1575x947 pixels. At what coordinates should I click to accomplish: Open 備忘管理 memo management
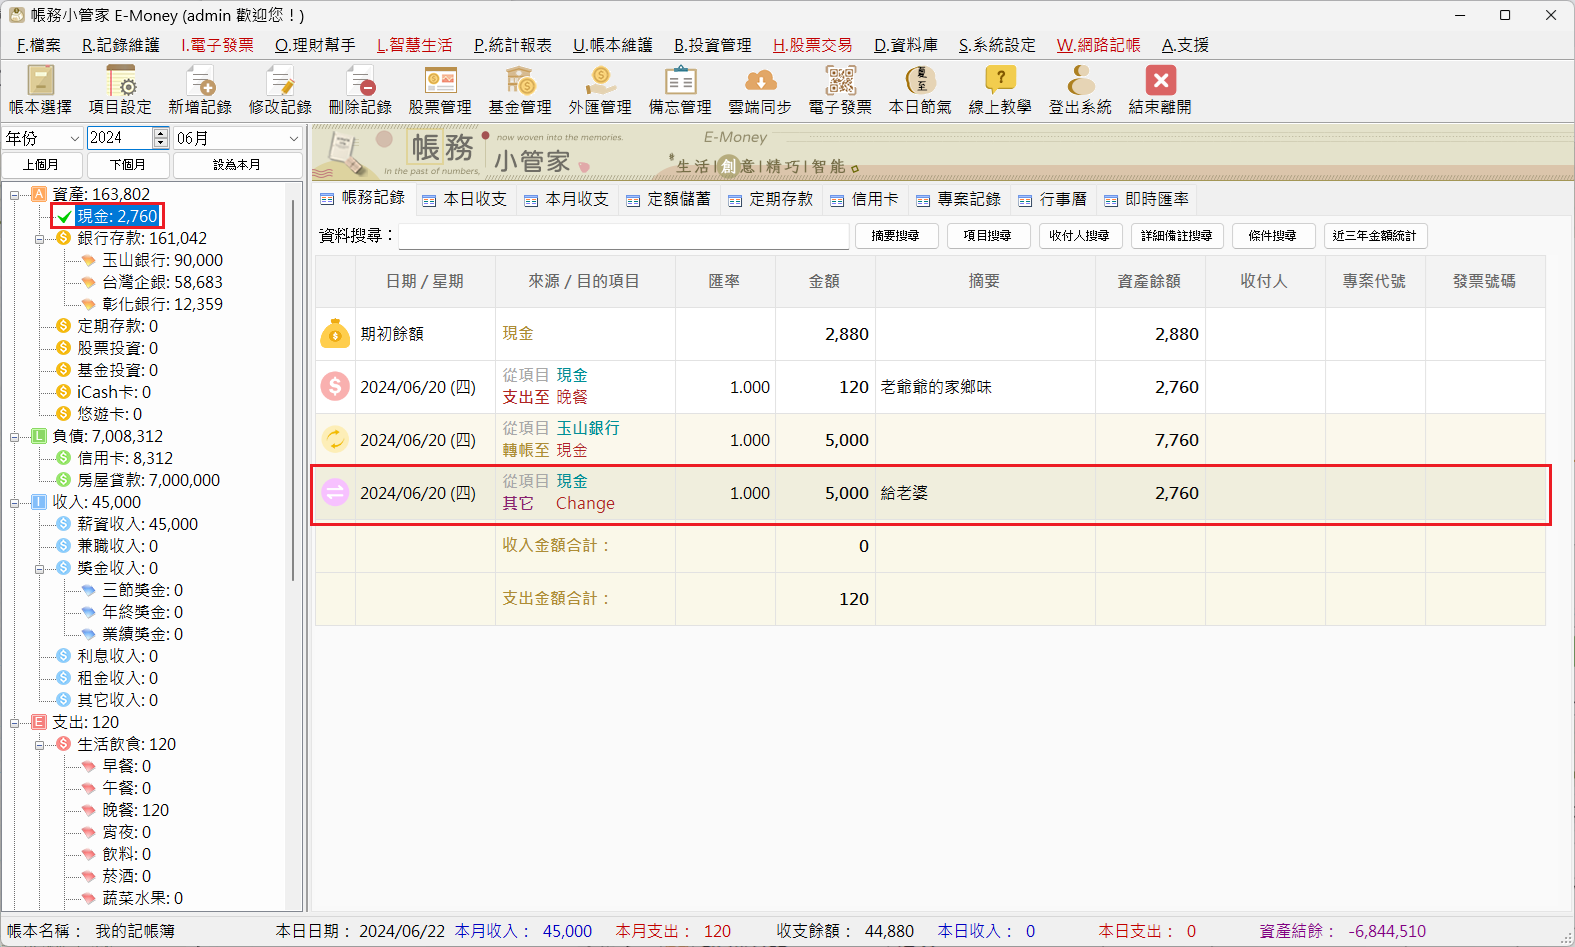click(x=680, y=89)
